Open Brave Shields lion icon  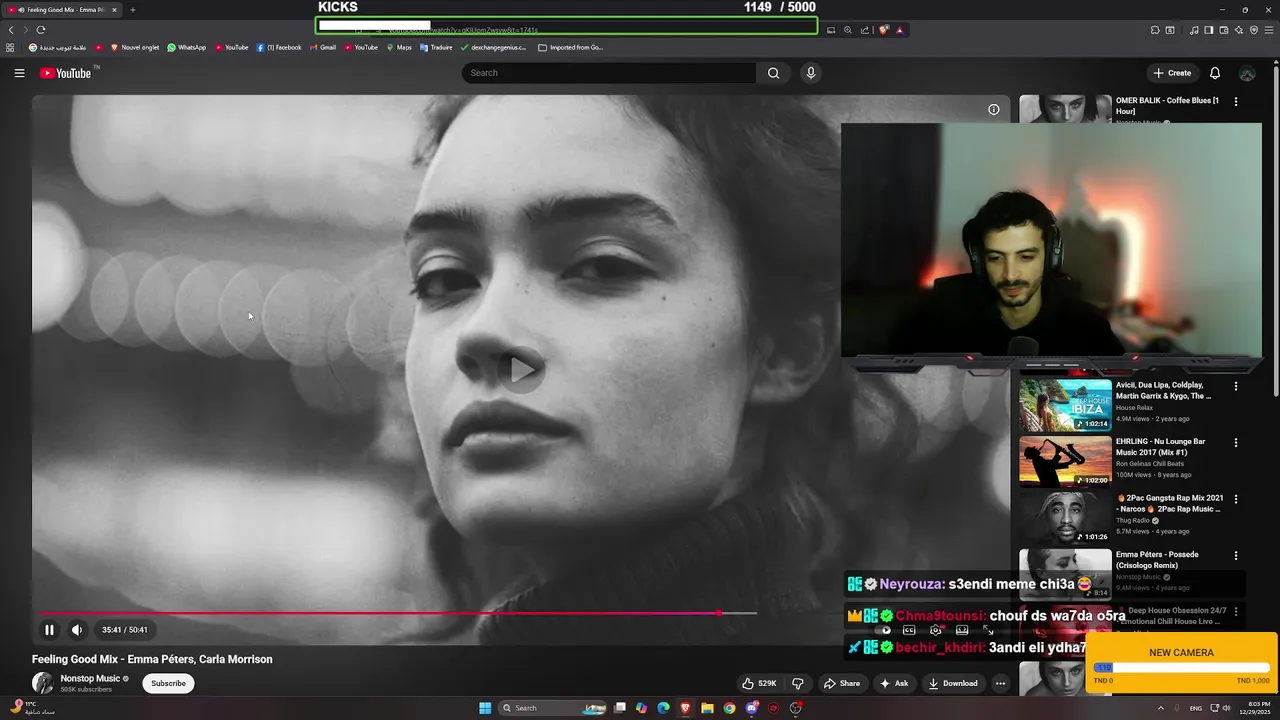coord(883,30)
